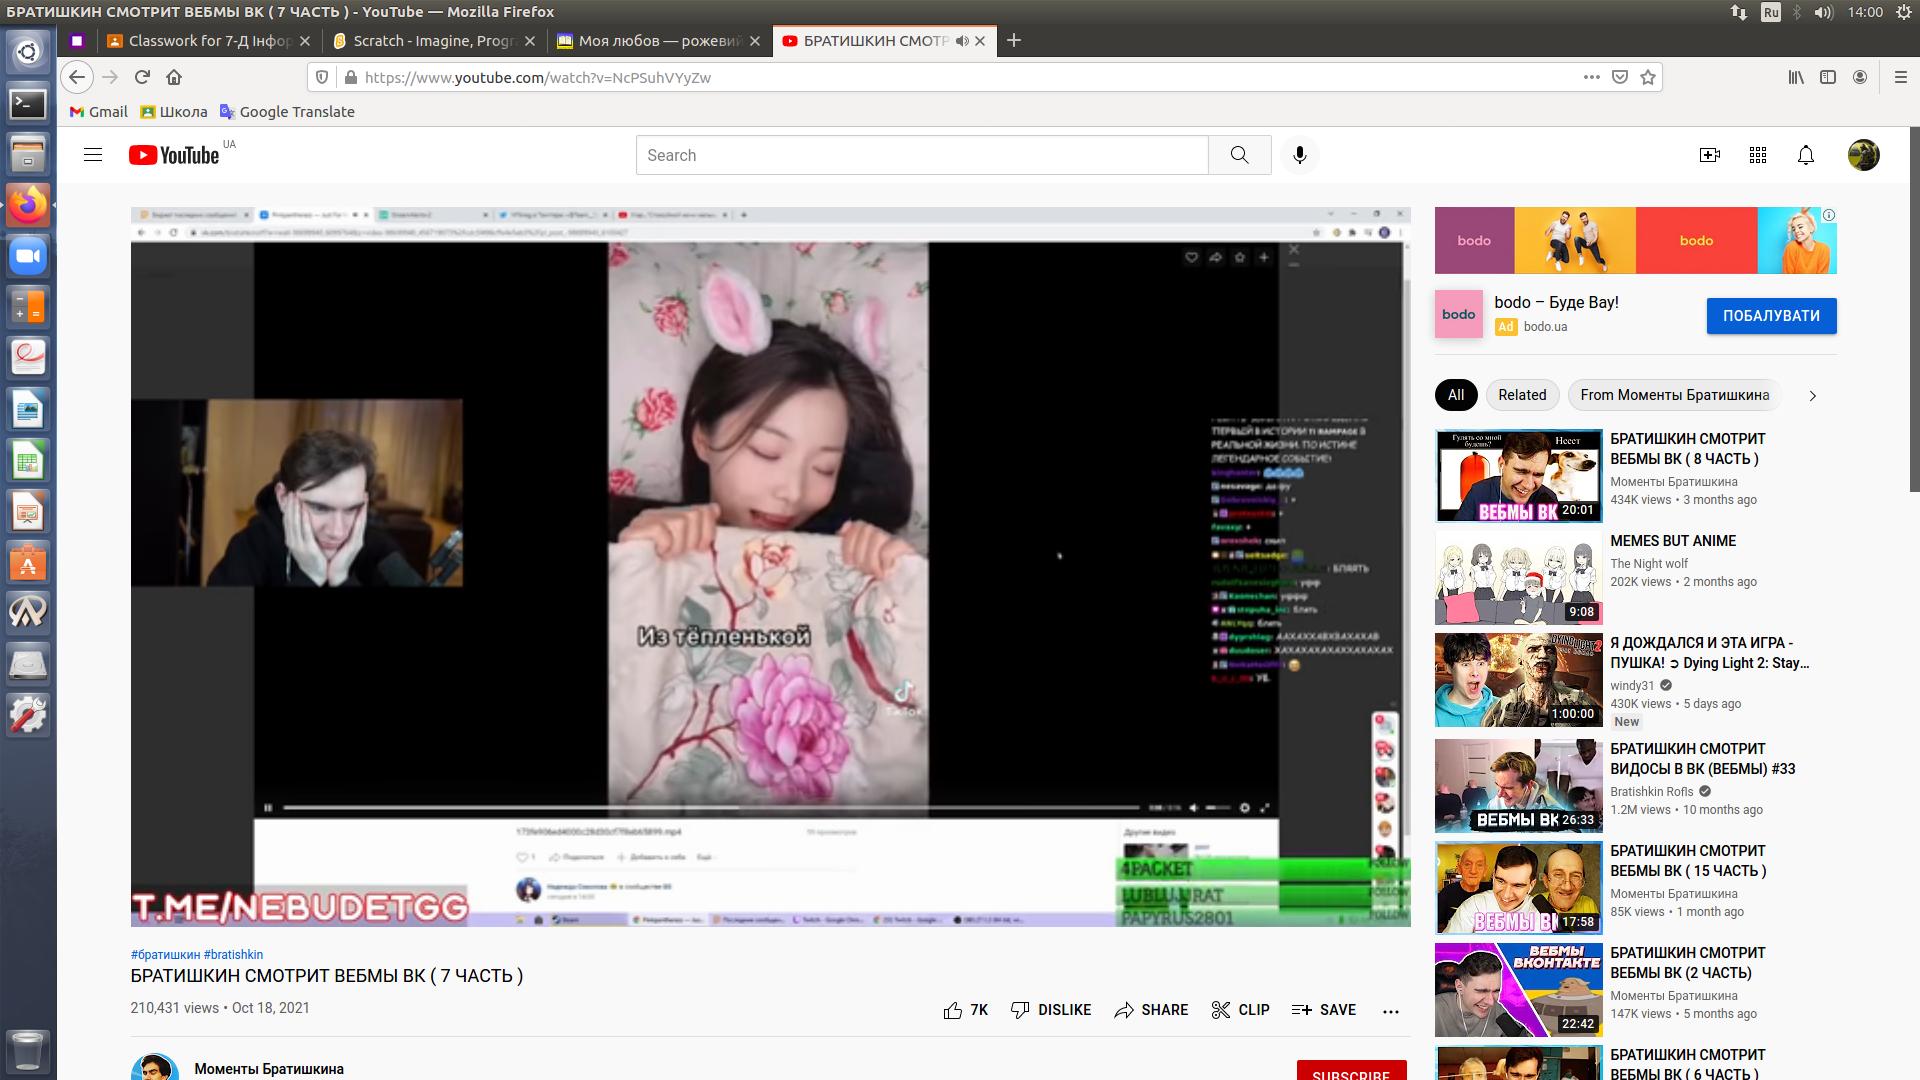Open MEMES BUT ANIME video thumbnail

coord(1518,578)
